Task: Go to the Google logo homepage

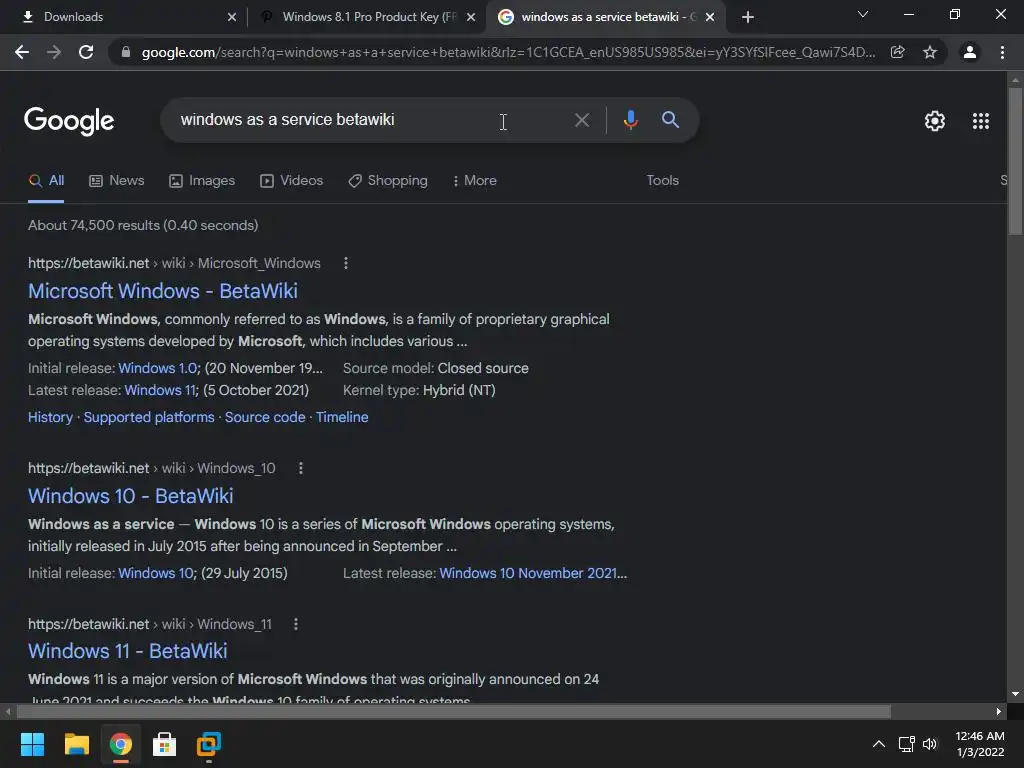Action: (69, 121)
